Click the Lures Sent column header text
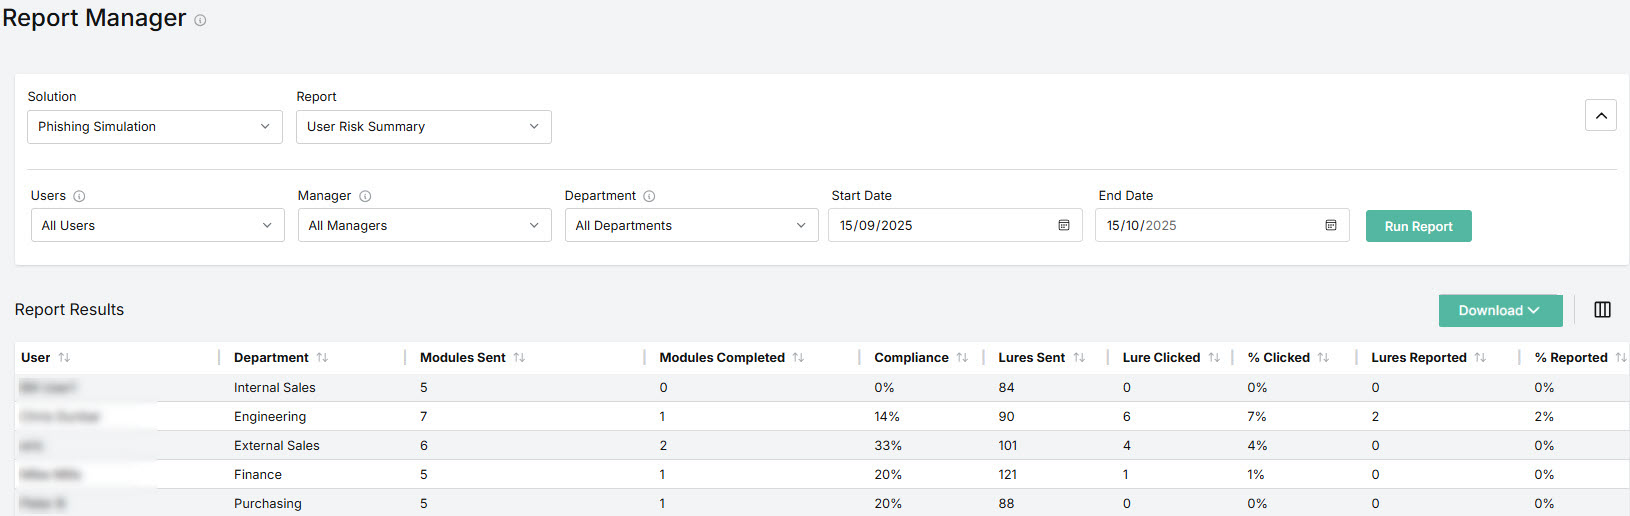This screenshot has width=1630, height=516. (1031, 357)
